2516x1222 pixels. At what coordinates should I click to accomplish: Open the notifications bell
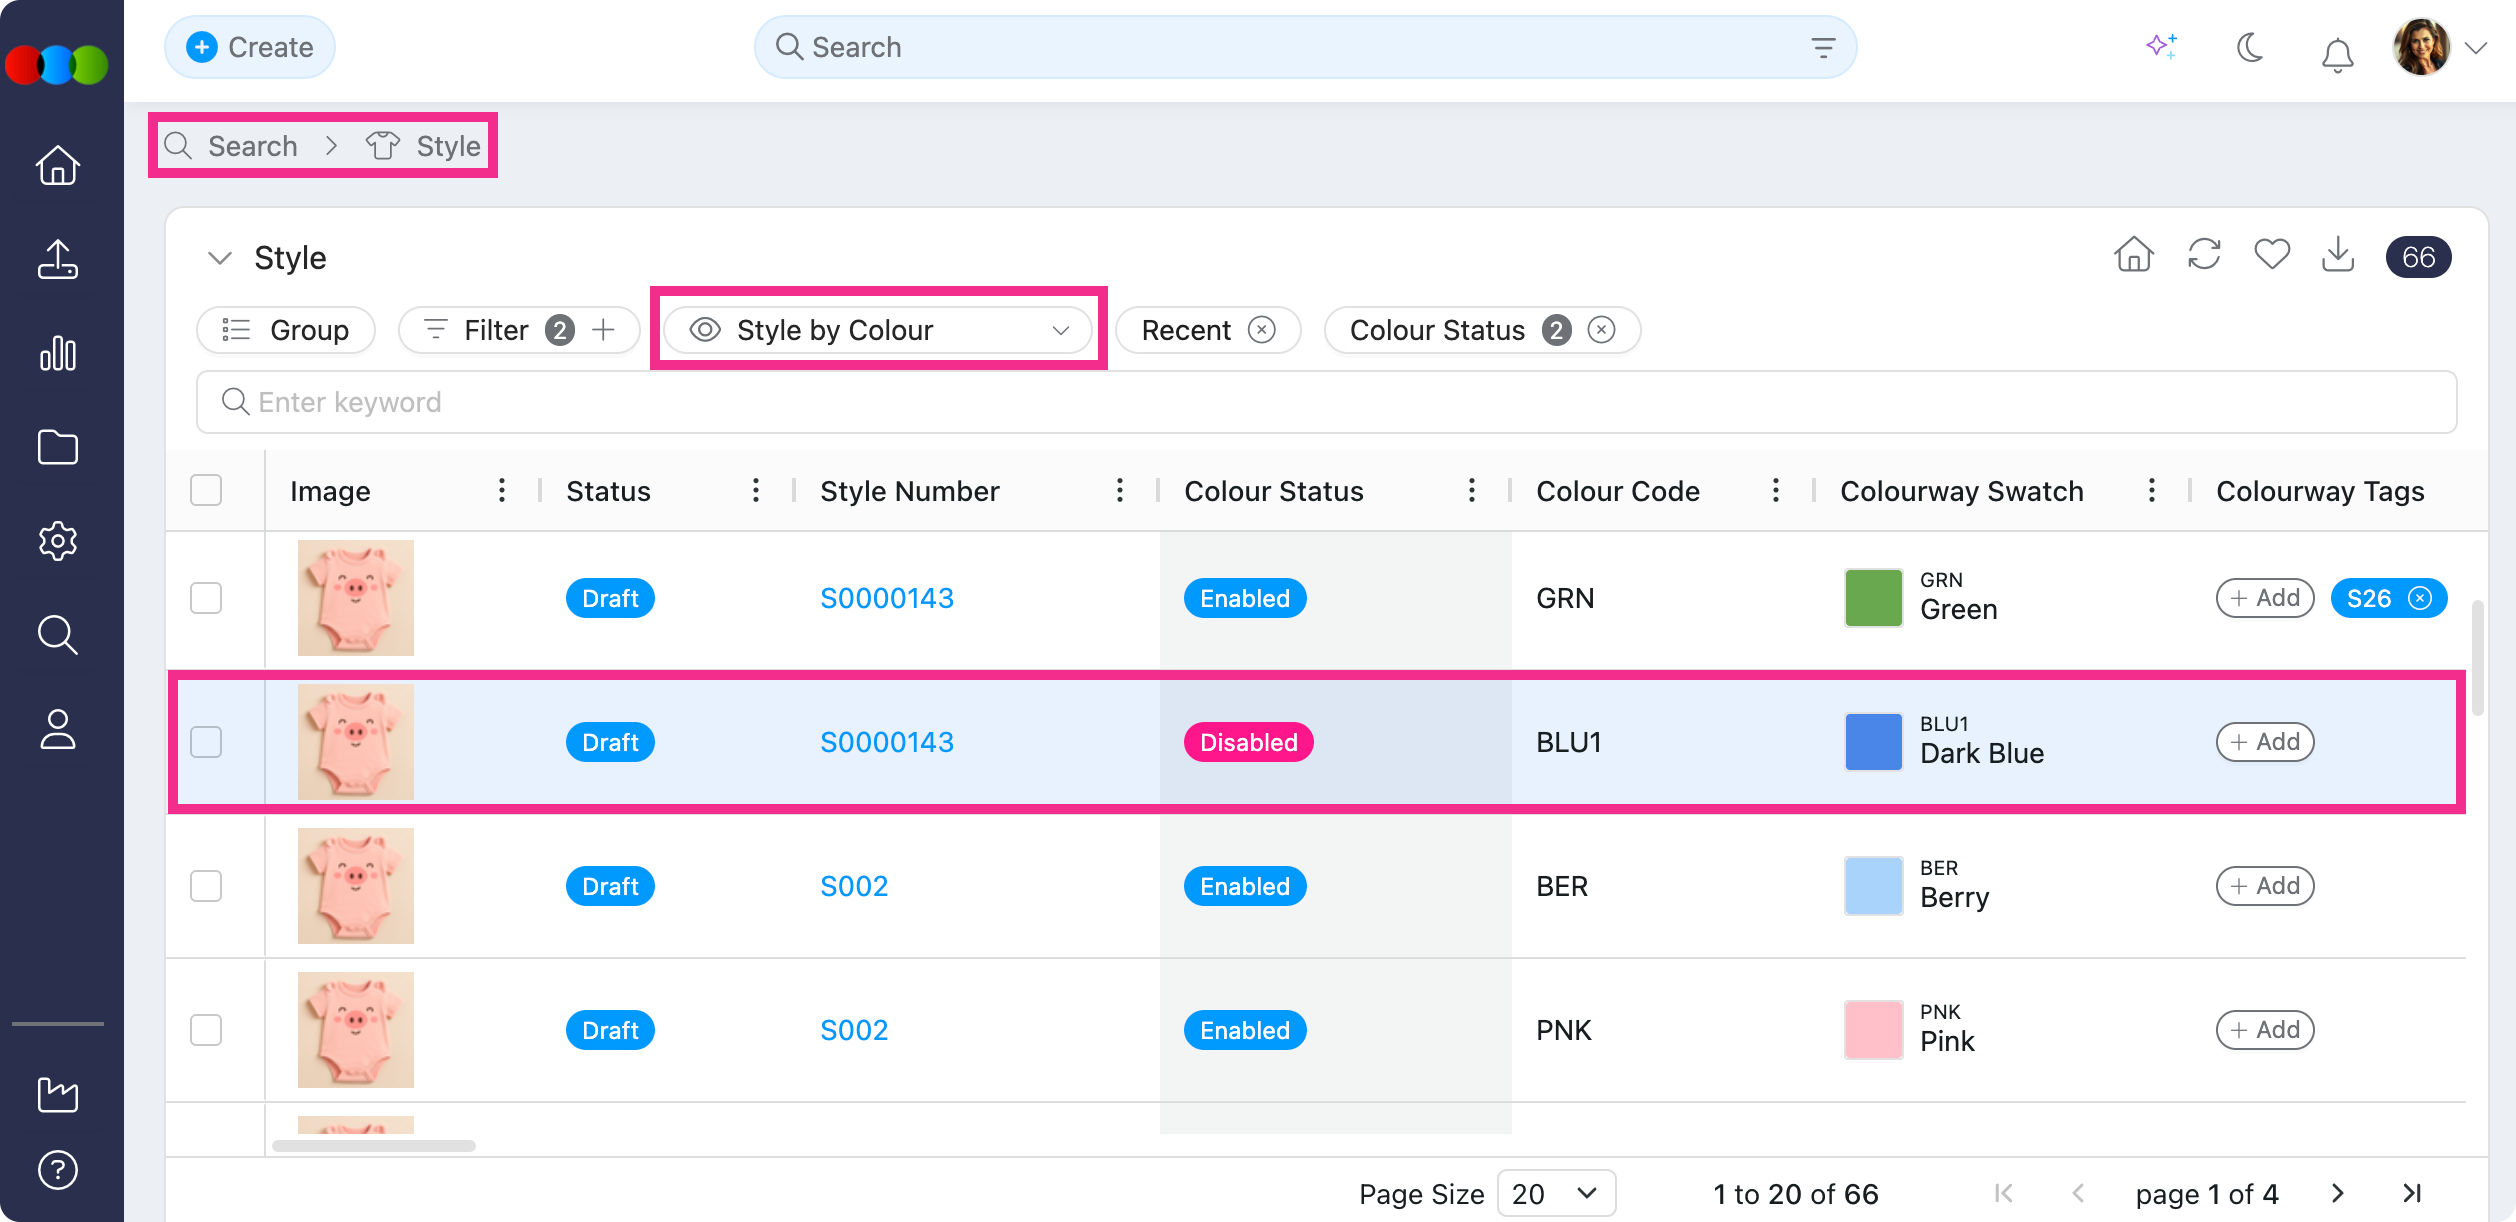pyautogui.click(x=2337, y=54)
